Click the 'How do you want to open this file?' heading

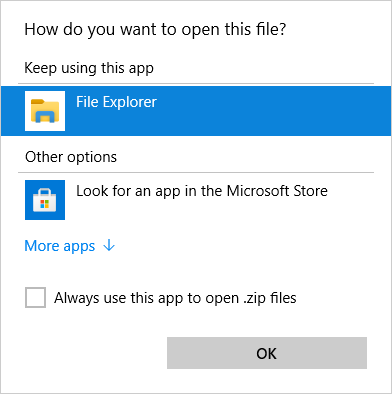[x=155, y=30]
